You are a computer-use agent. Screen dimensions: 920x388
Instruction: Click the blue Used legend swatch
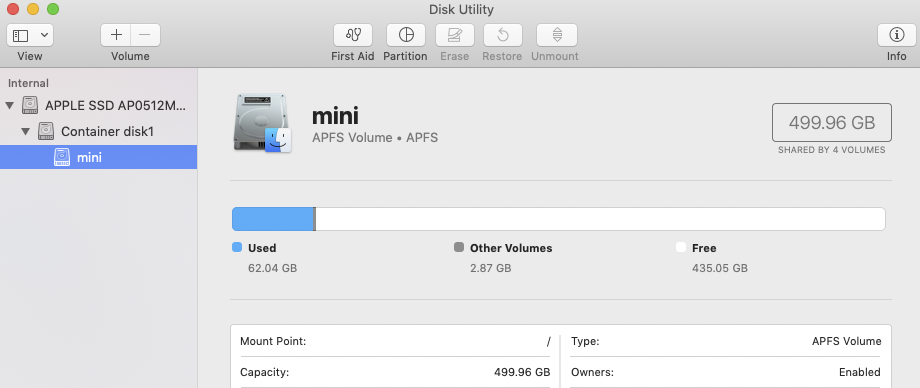237,248
